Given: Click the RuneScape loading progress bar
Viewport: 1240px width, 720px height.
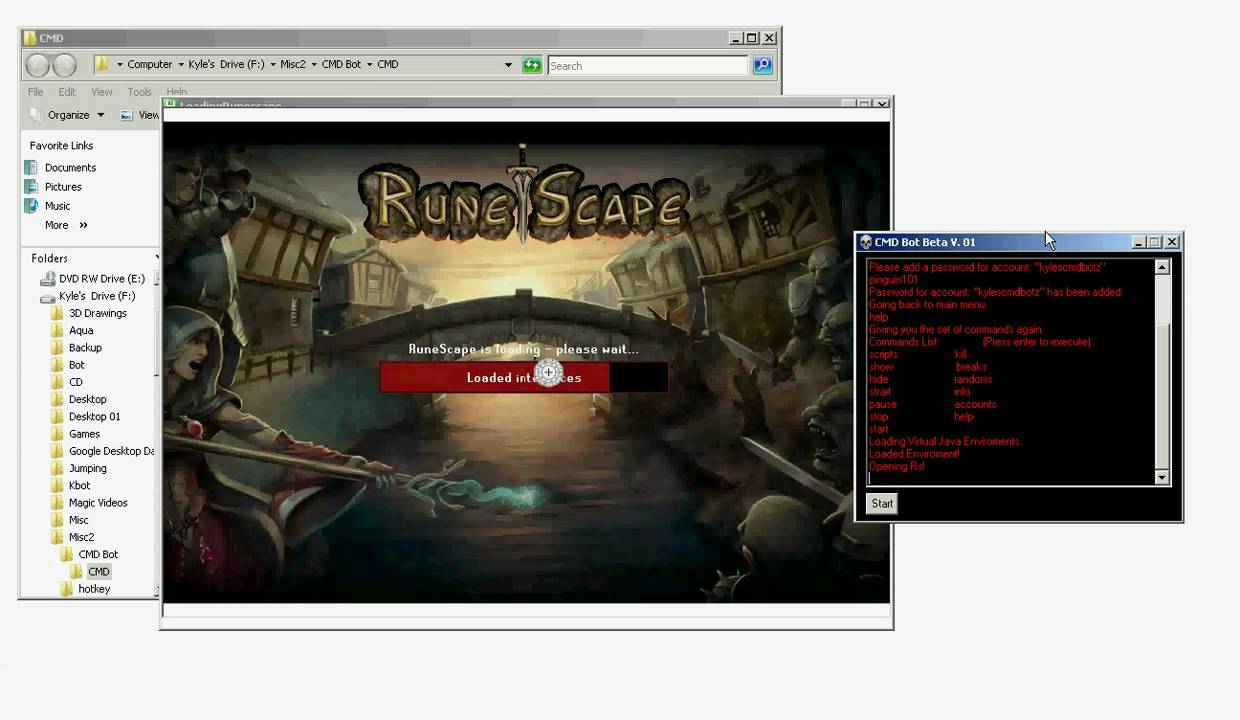Looking at the screenshot, I should click(x=524, y=377).
